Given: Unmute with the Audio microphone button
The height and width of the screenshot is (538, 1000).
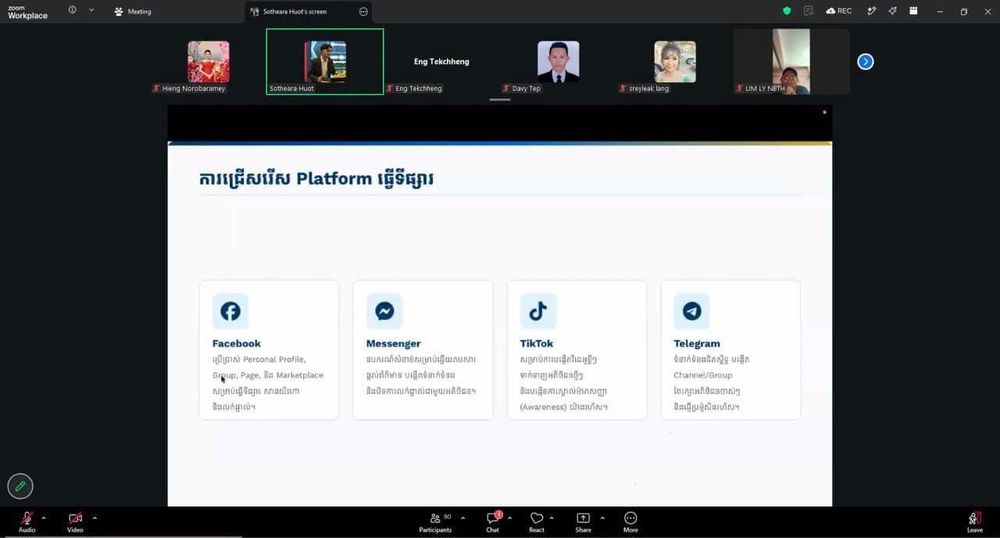Looking at the screenshot, I should click(27, 521).
